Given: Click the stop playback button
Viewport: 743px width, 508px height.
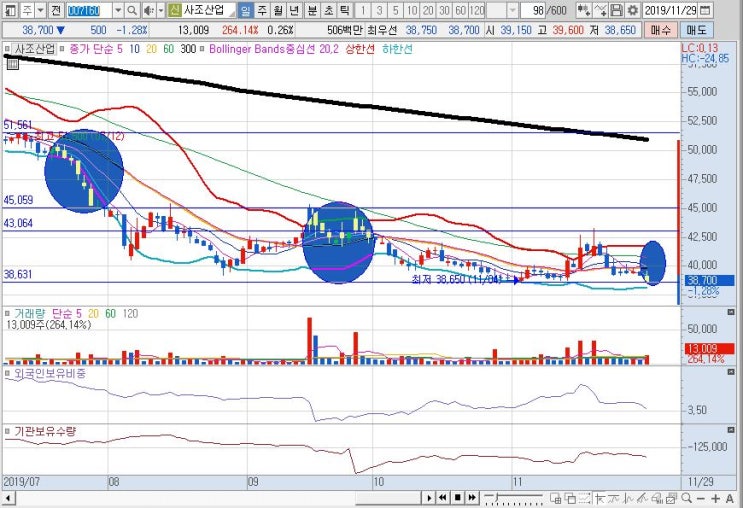Looking at the screenshot, I should (458, 498).
